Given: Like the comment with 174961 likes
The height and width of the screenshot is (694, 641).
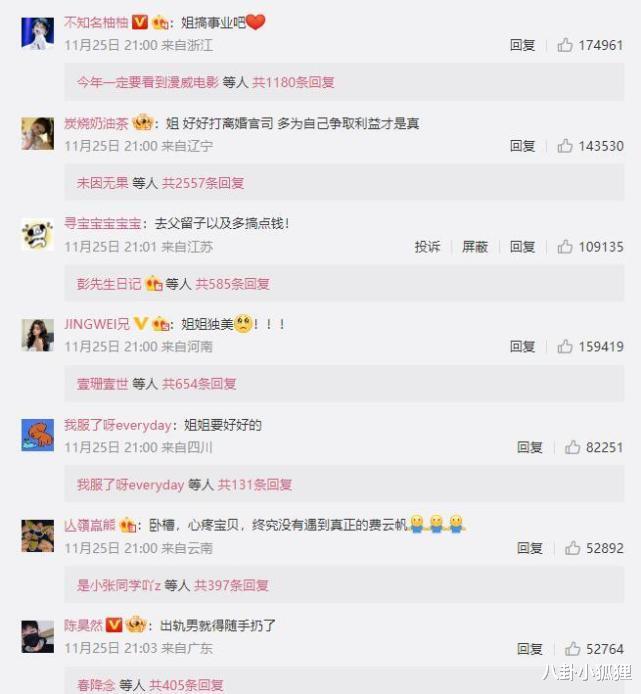Looking at the screenshot, I should pyautogui.click(x=565, y=45).
